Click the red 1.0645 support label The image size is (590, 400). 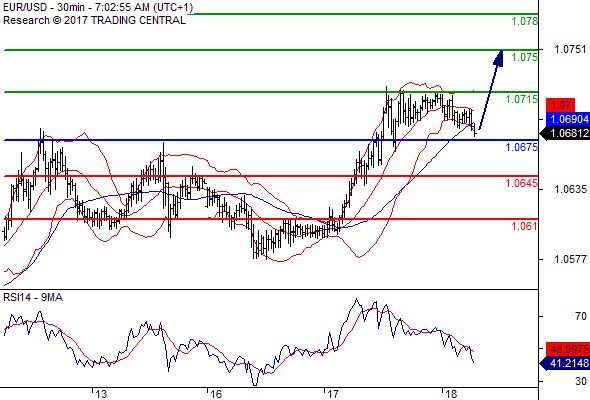(522, 183)
